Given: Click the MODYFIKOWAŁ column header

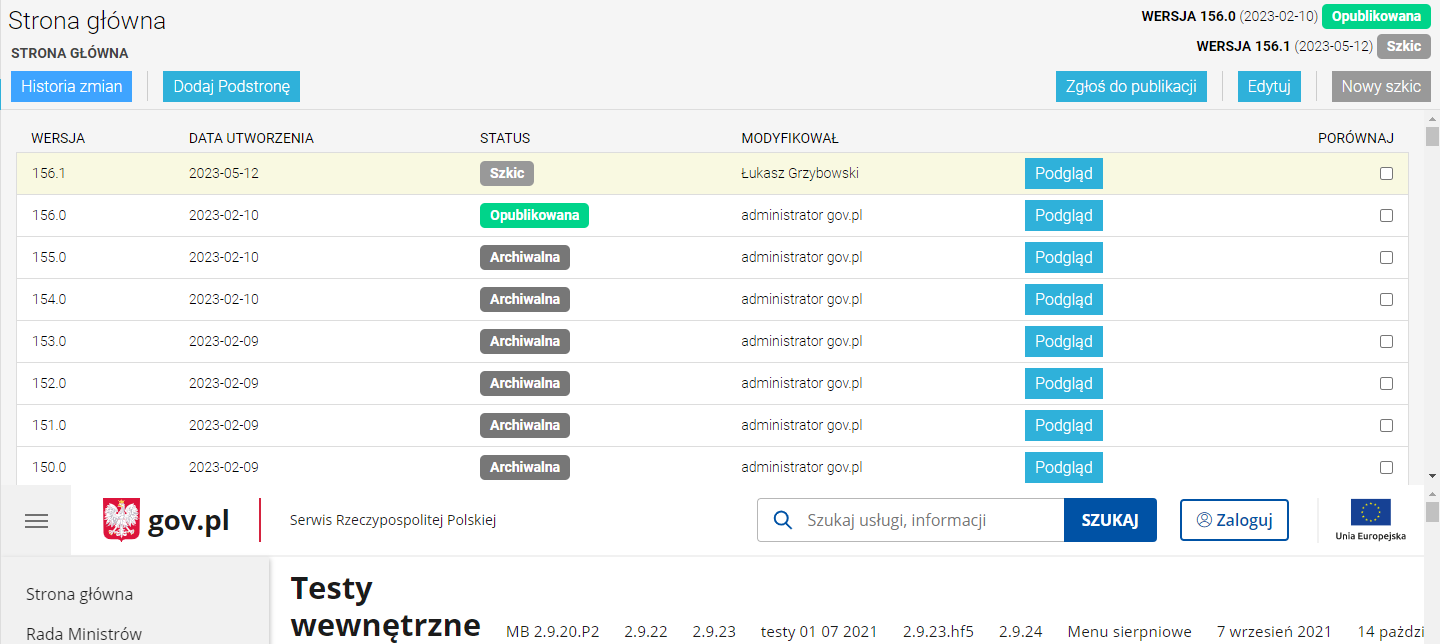Looking at the screenshot, I should (x=790, y=138).
